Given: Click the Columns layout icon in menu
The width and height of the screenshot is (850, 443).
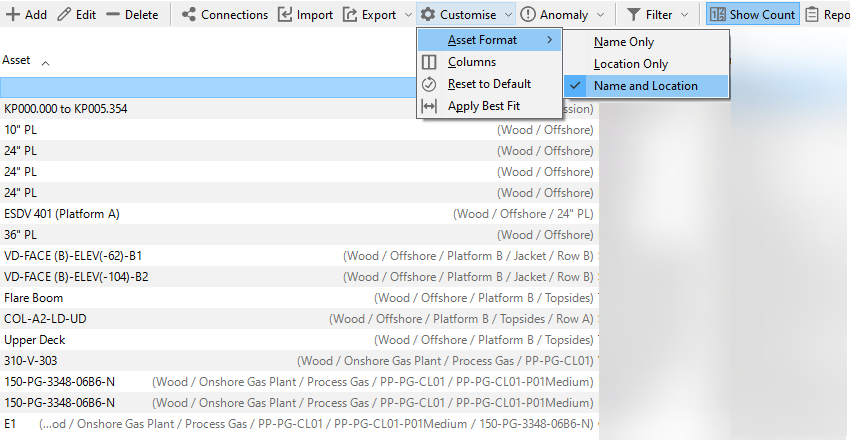Looking at the screenshot, I should pos(429,62).
